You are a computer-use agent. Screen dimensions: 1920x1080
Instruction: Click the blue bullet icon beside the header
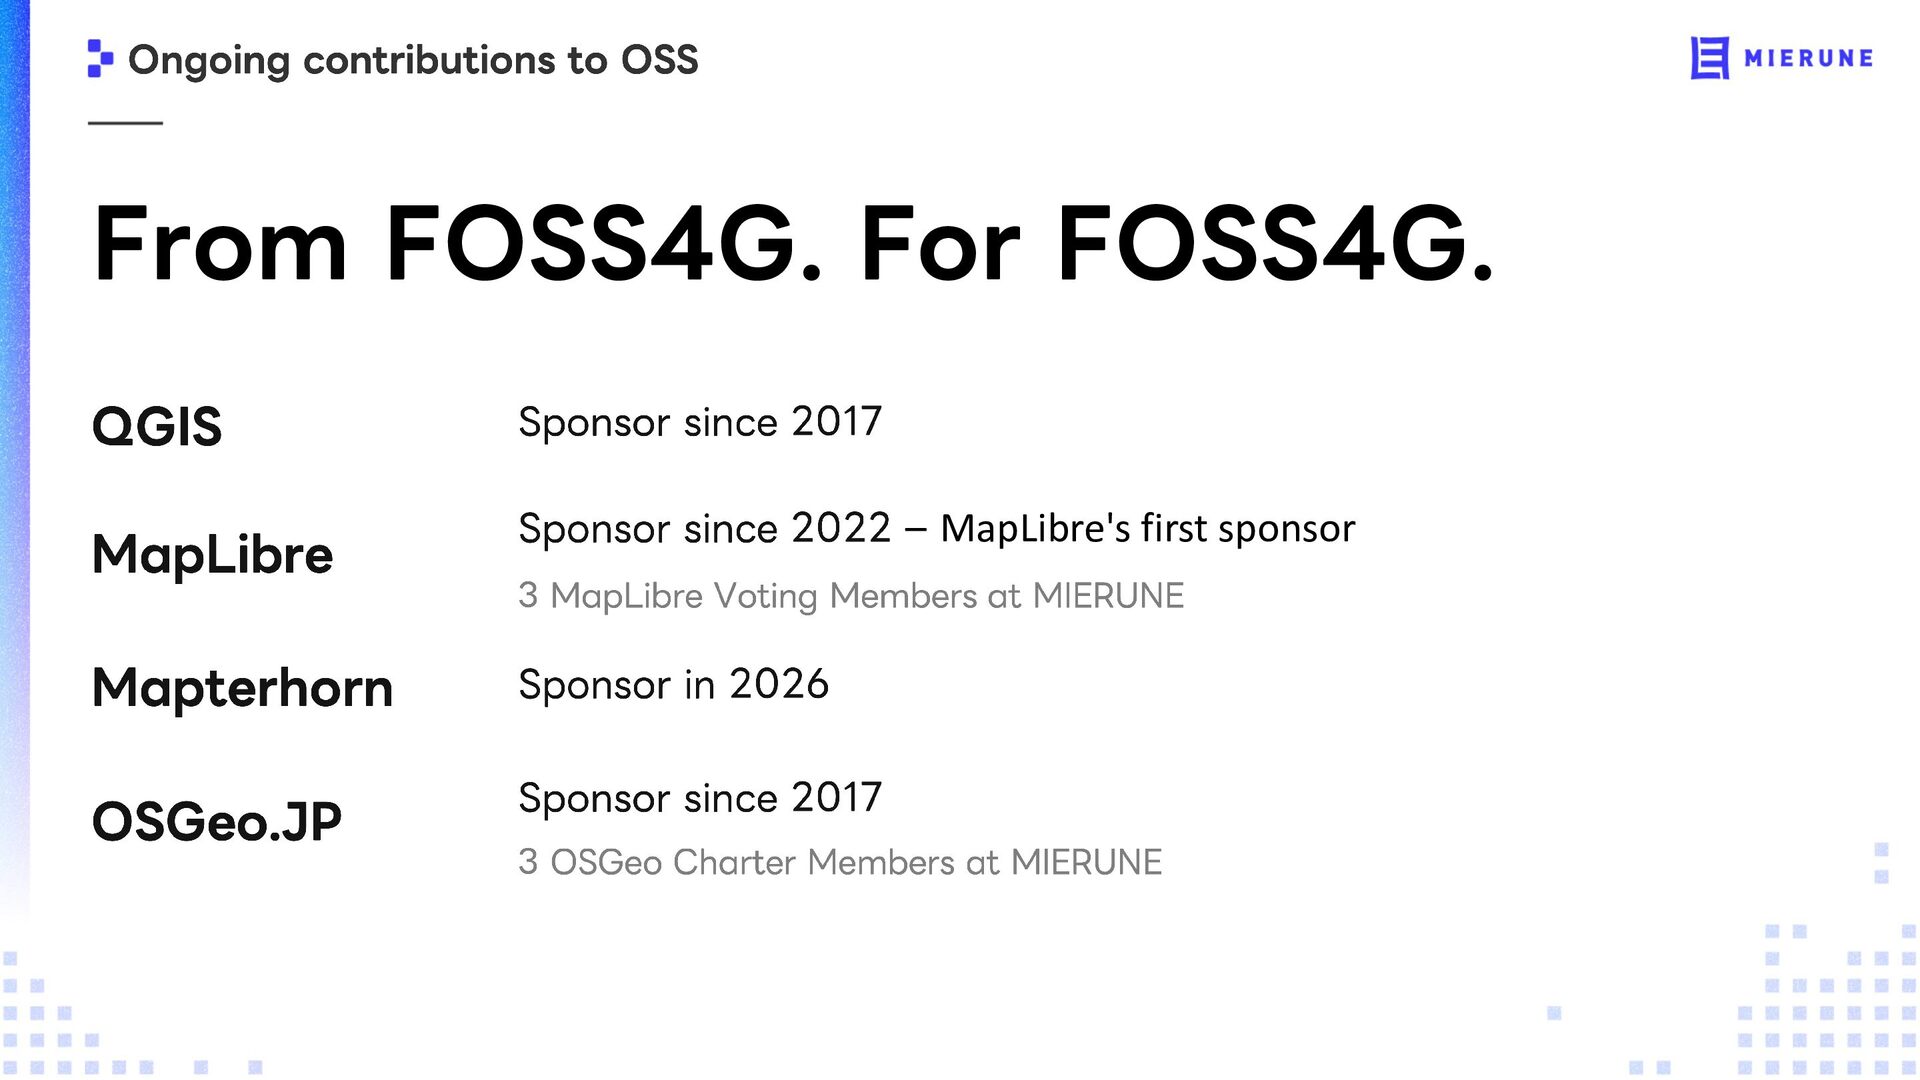tap(100, 58)
